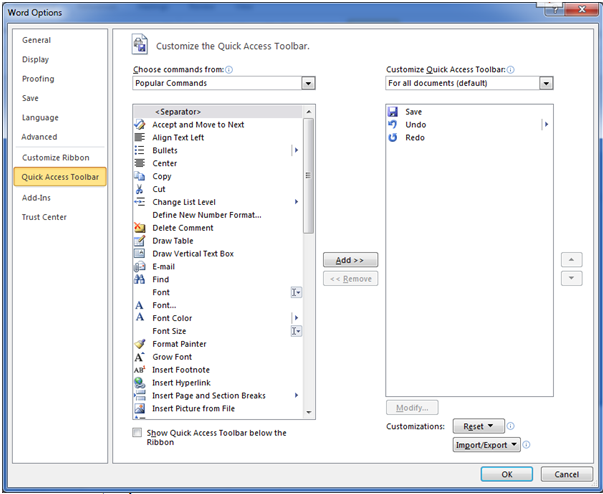Select the Insert Footnote icon

(x=140, y=370)
